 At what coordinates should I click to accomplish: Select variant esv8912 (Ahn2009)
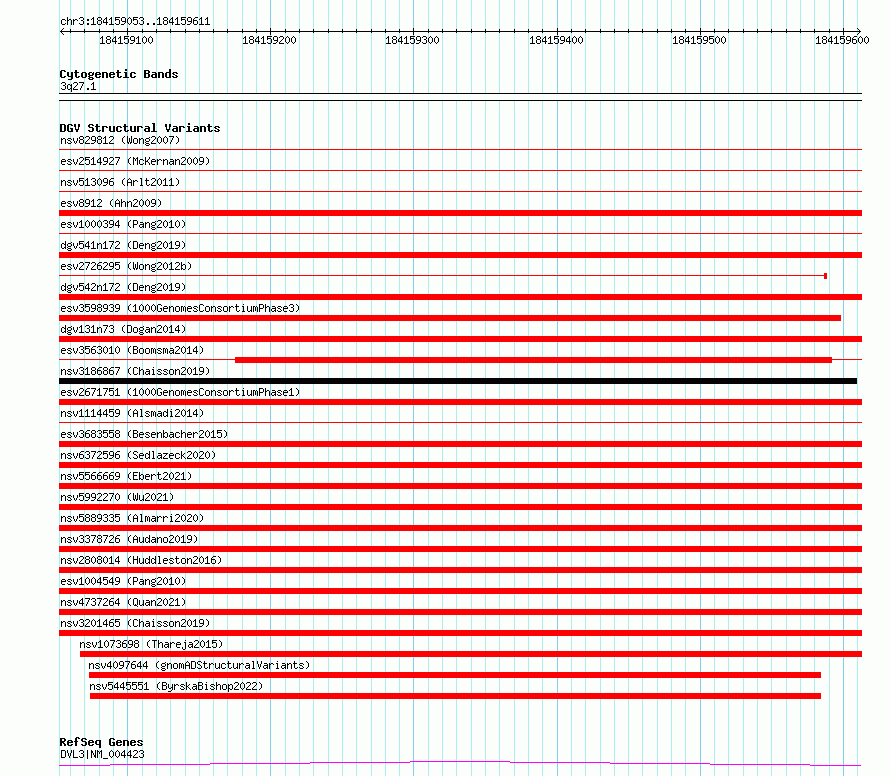pyautogui.click(x=111, y=203)
